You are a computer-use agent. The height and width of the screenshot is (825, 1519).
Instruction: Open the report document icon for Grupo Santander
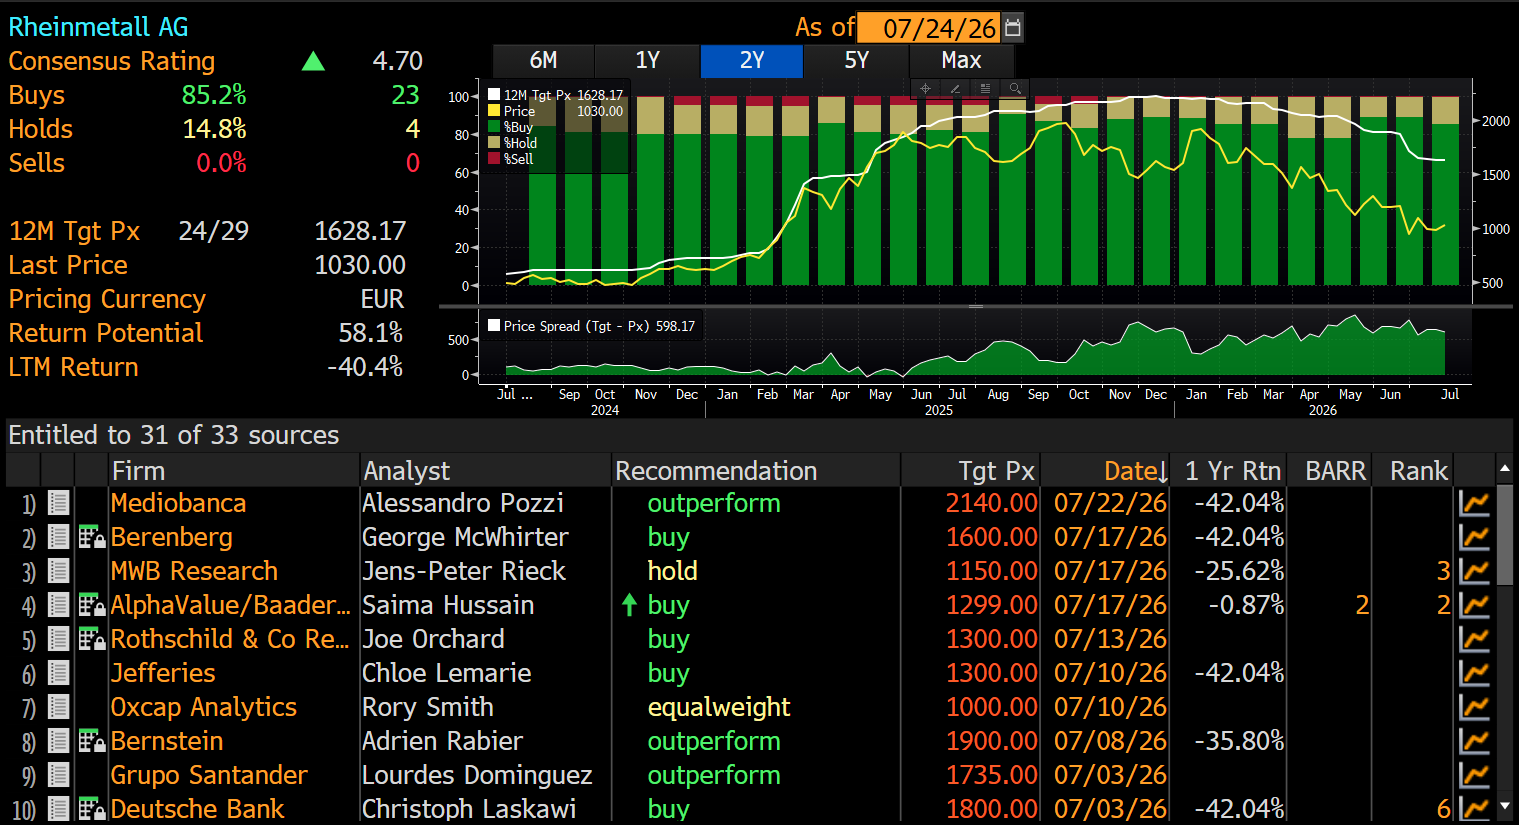pyautogui.click(x=59, y=775)
